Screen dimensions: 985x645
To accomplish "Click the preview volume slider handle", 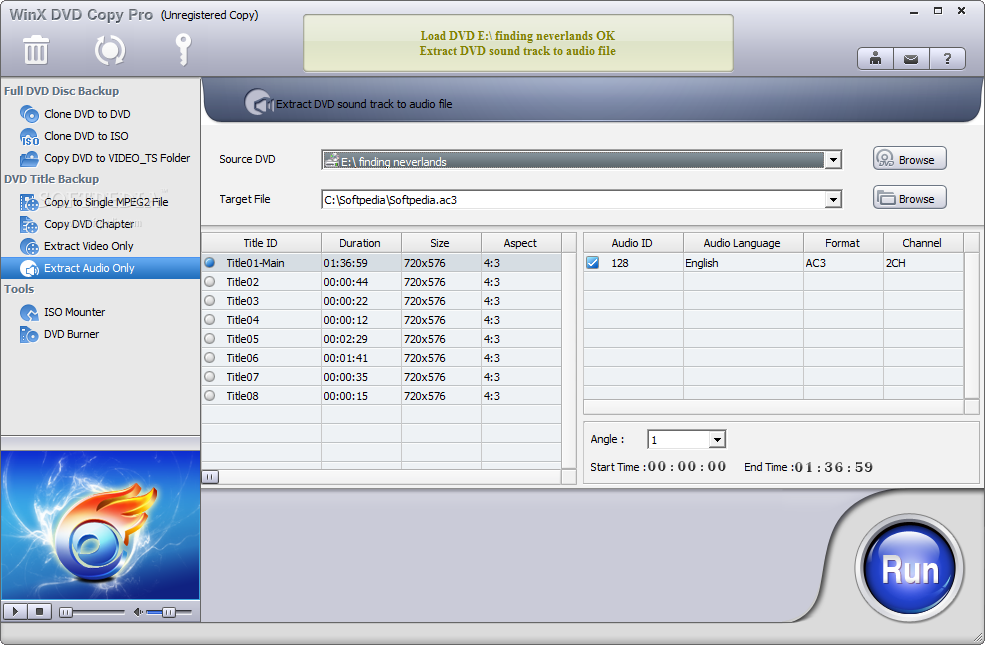I will pyautogui.click(x=168, y=612).
